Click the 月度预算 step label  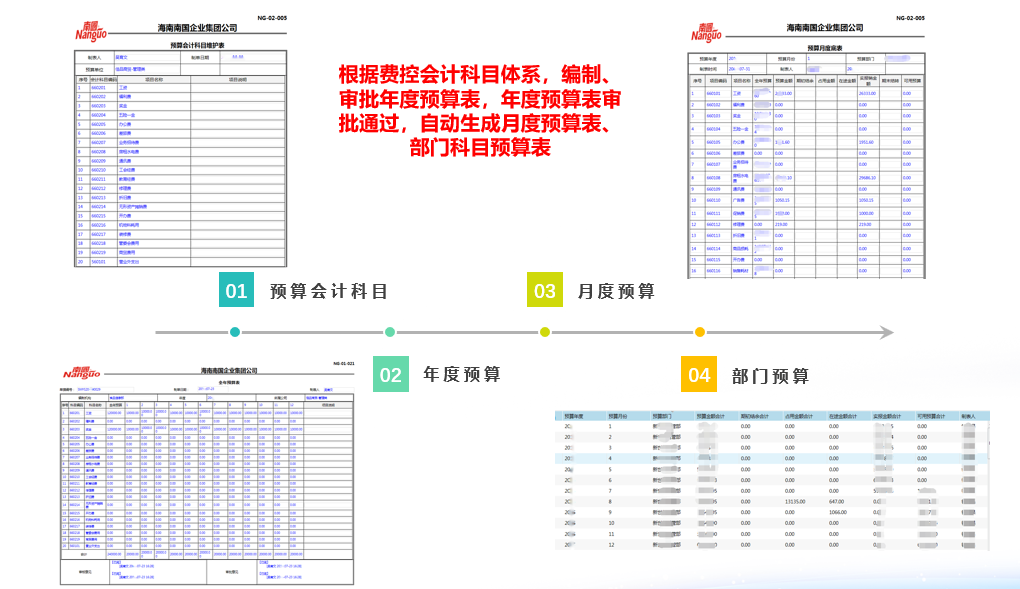[x=616, y=292]
